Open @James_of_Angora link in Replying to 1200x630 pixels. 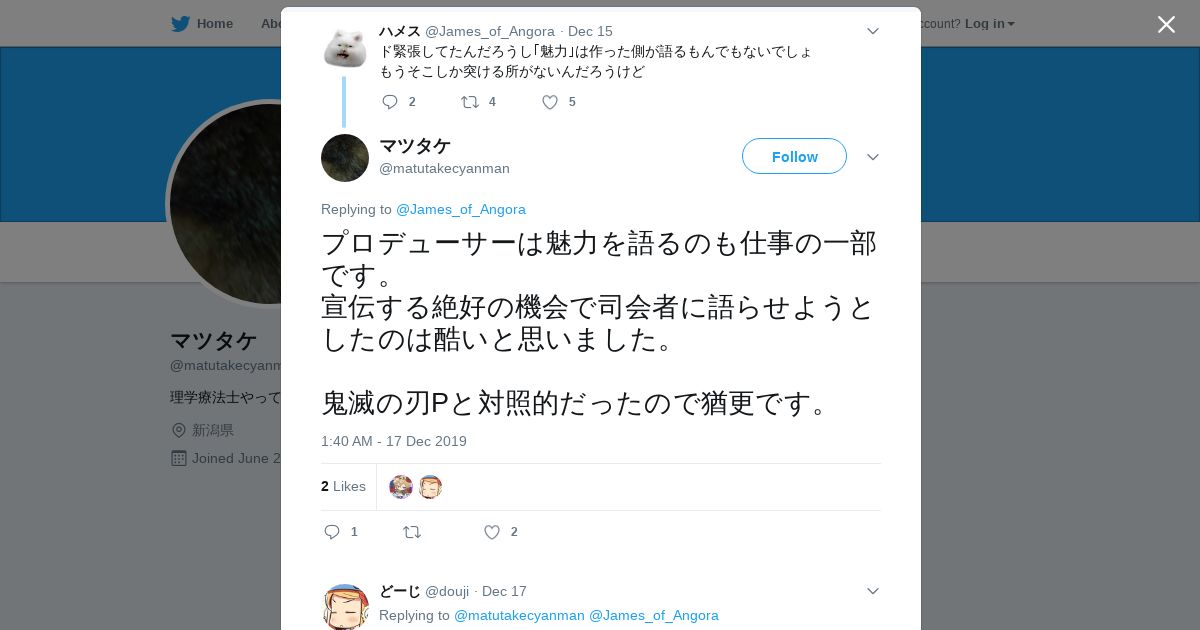[461, 209]
